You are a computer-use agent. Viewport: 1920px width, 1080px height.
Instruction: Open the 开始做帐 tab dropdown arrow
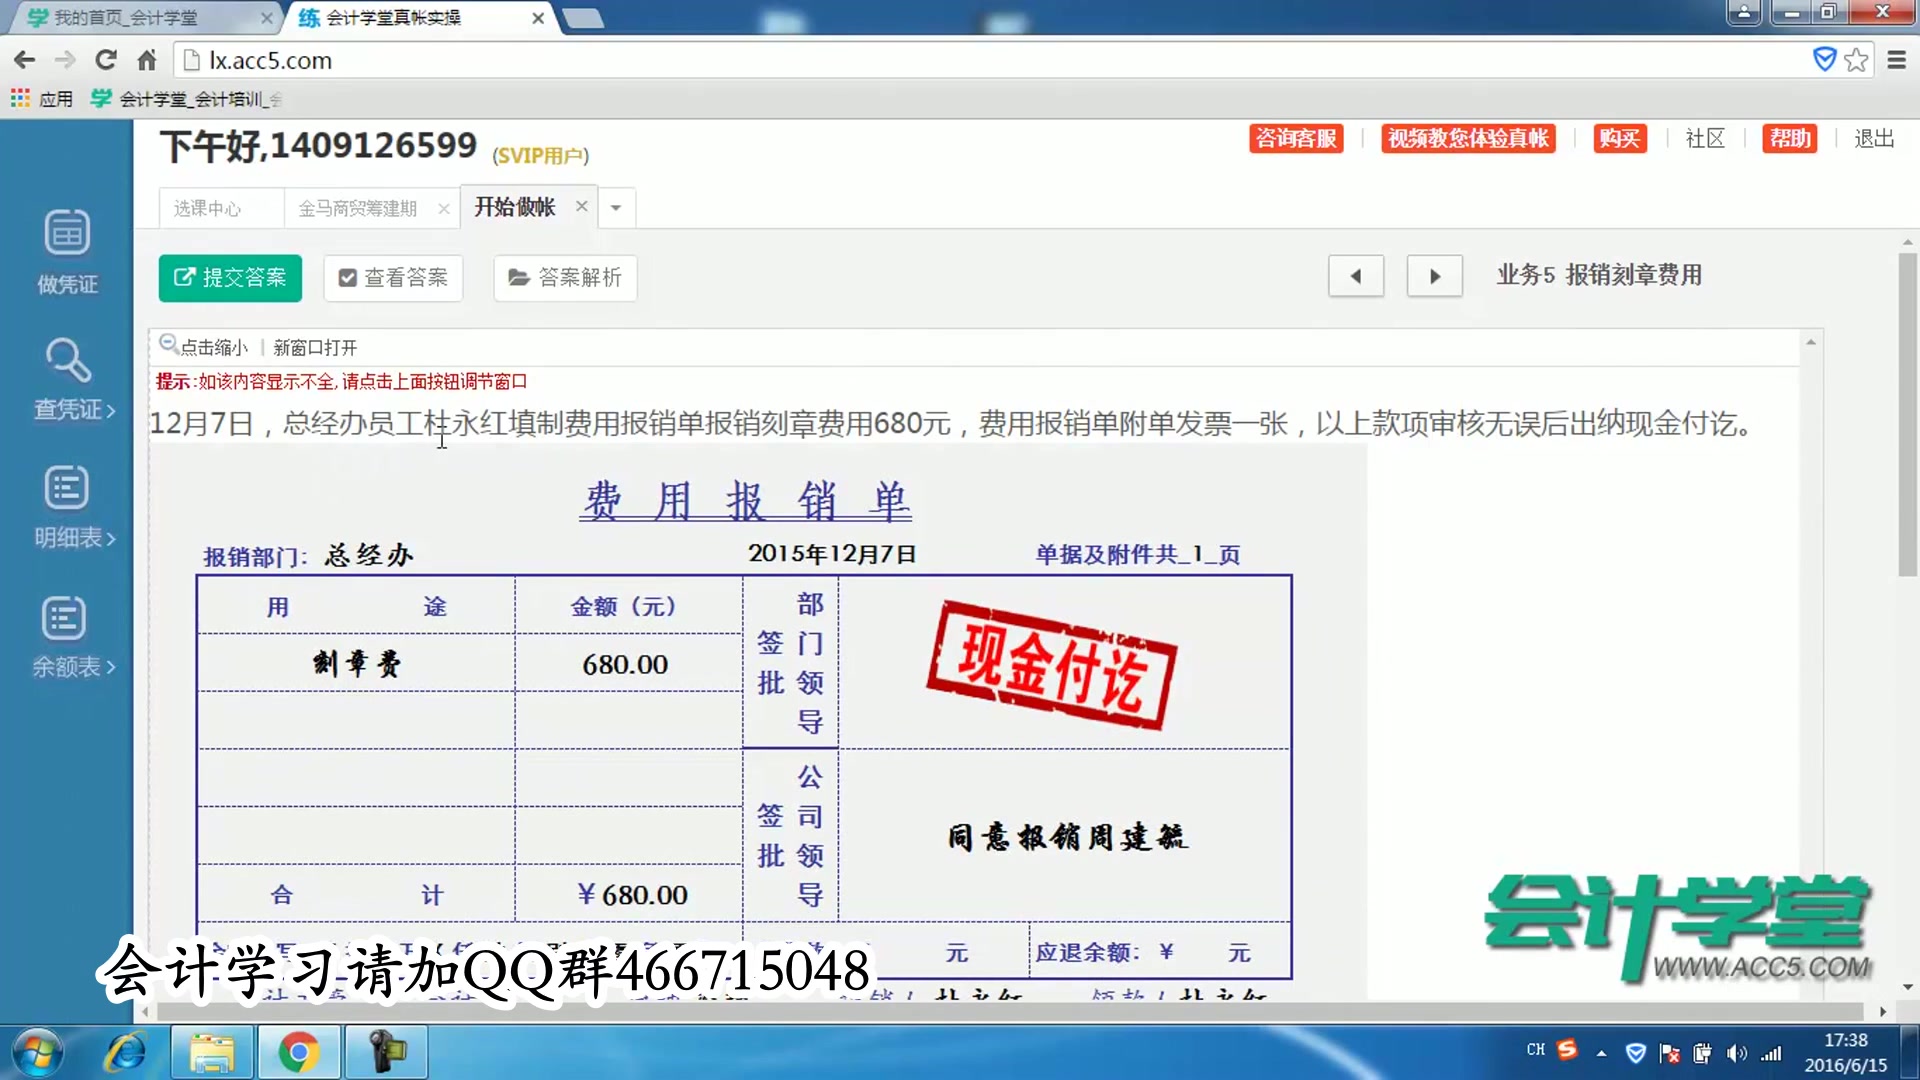[x=615, y=208]
